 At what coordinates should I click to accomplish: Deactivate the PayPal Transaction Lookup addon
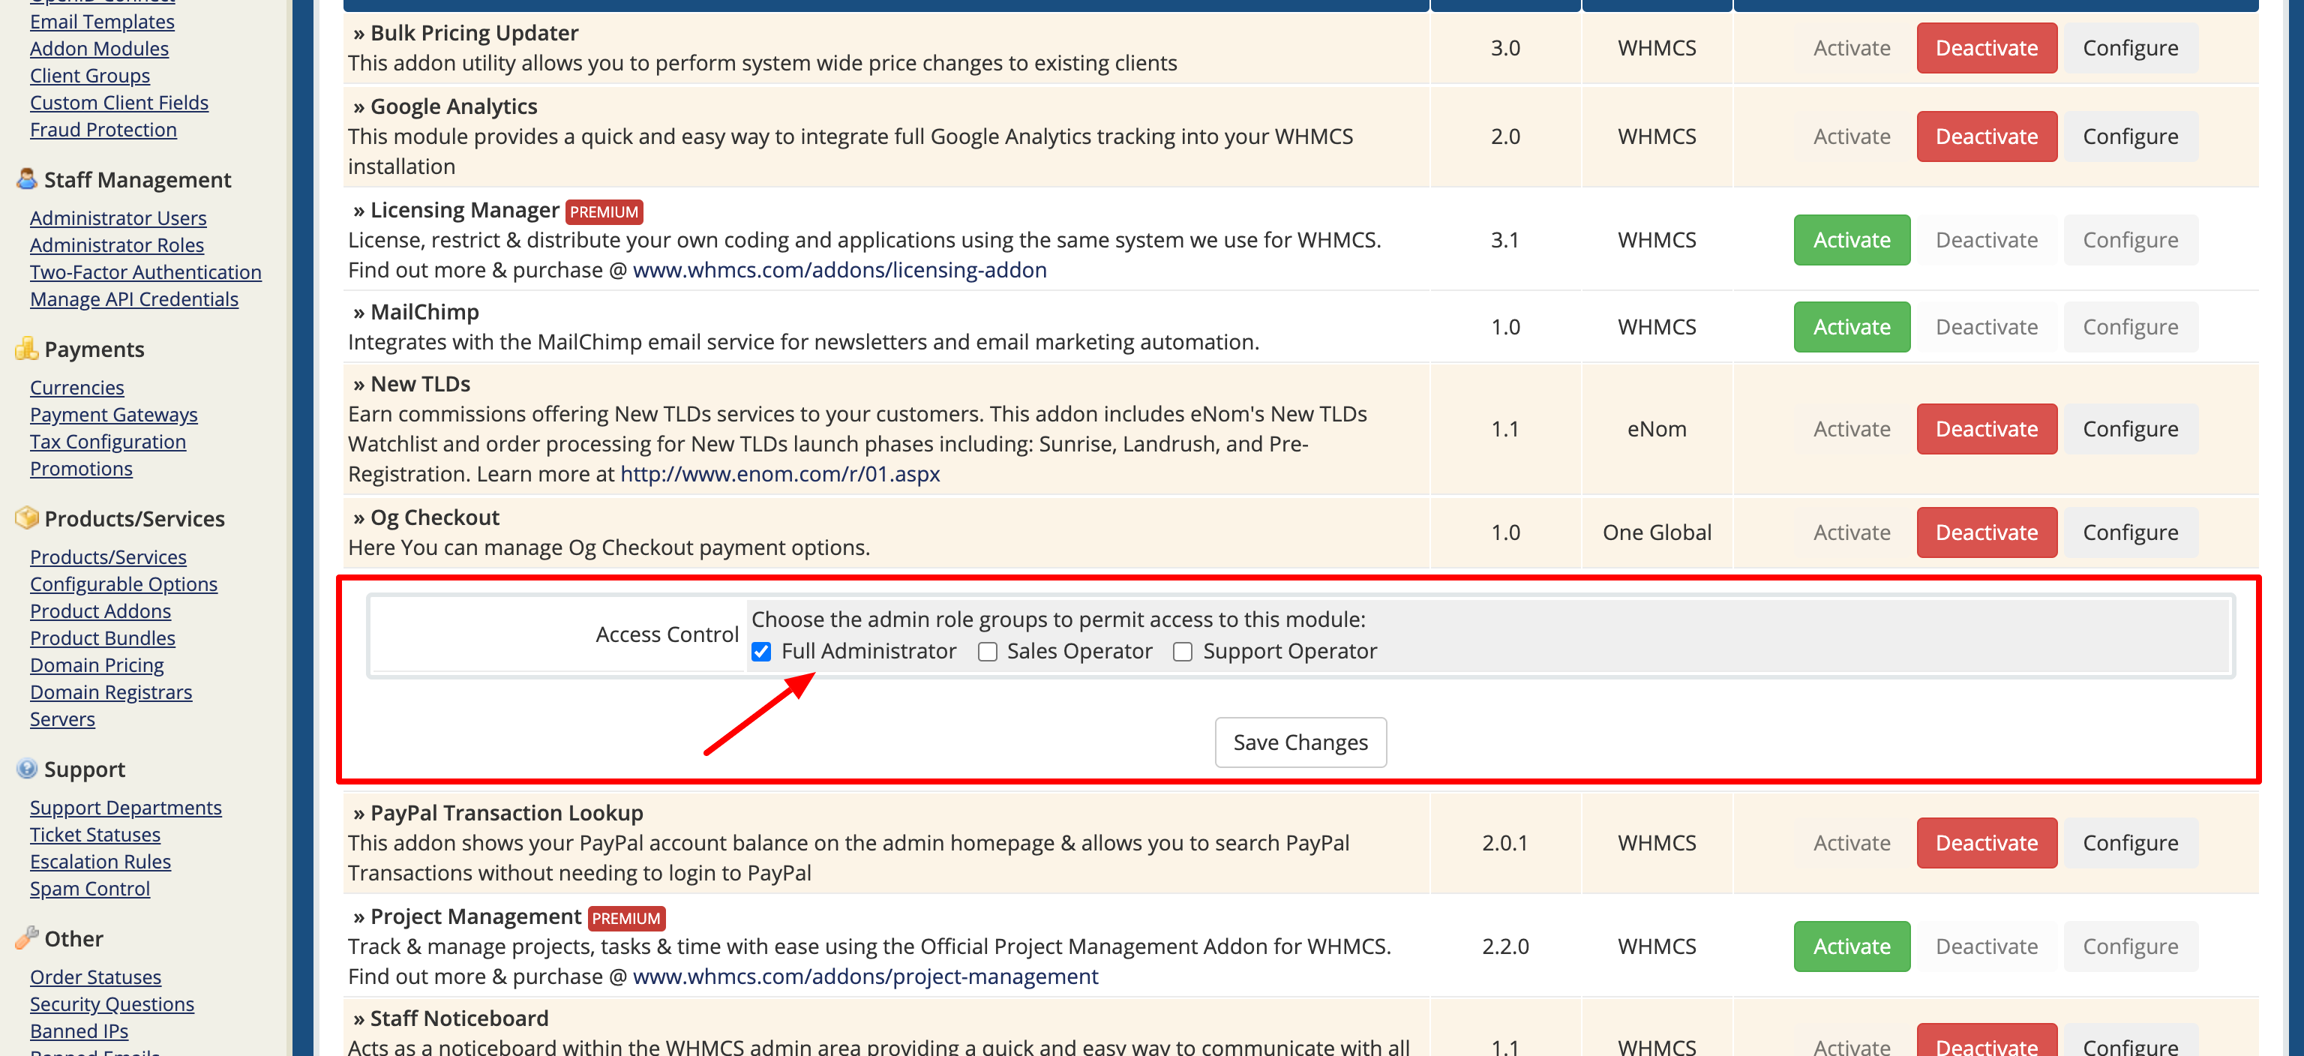click(1986, 843)
